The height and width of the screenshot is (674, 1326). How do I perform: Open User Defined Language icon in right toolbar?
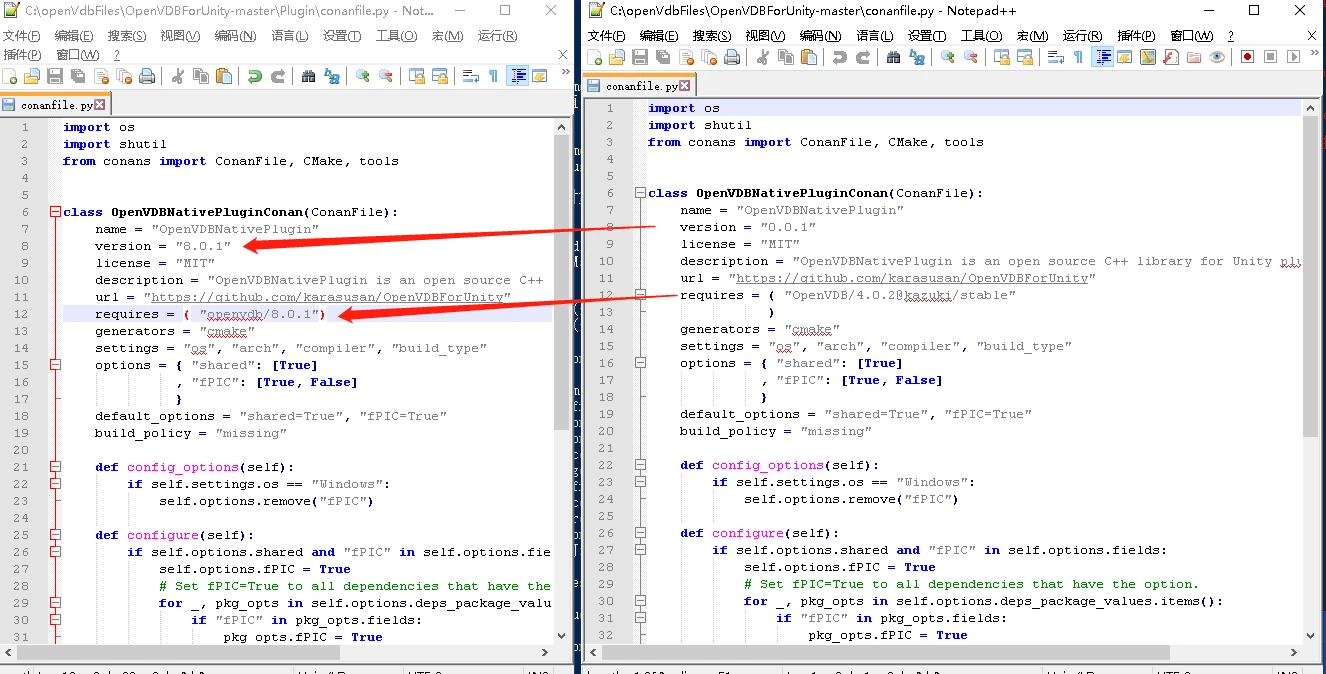1125,57
